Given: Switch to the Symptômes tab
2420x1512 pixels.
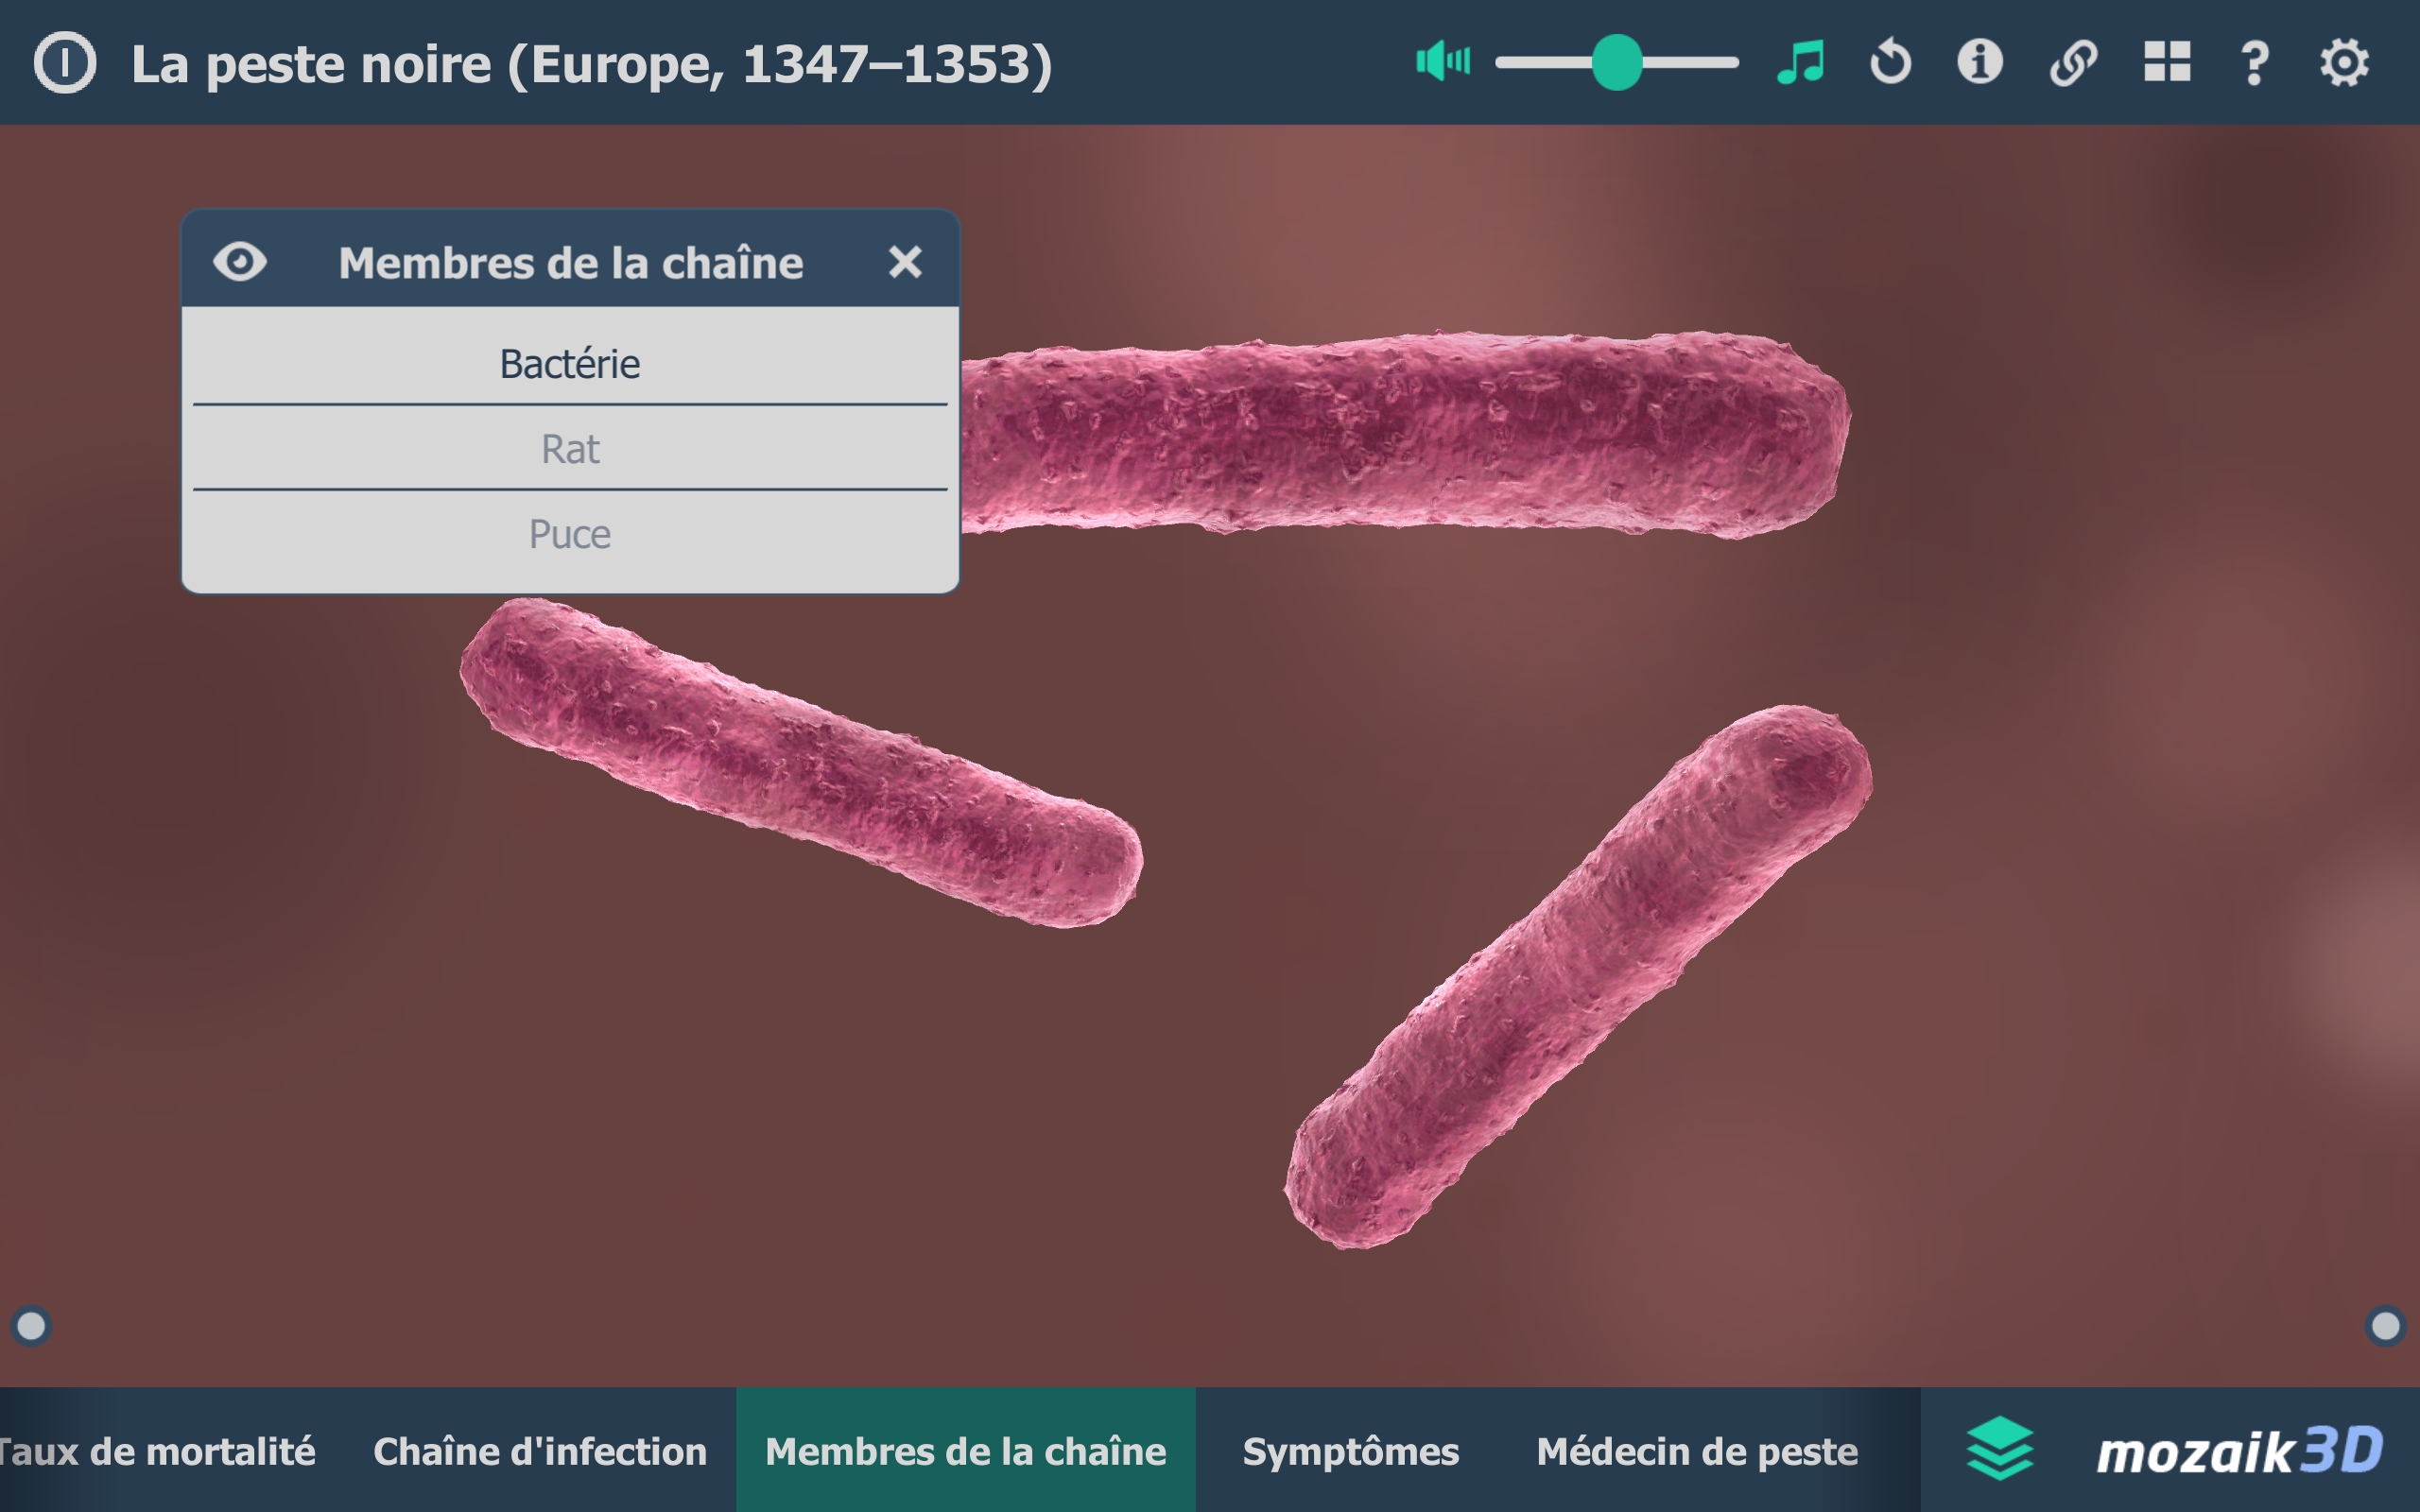Looking at the screenshot, I should 1350,1451.
